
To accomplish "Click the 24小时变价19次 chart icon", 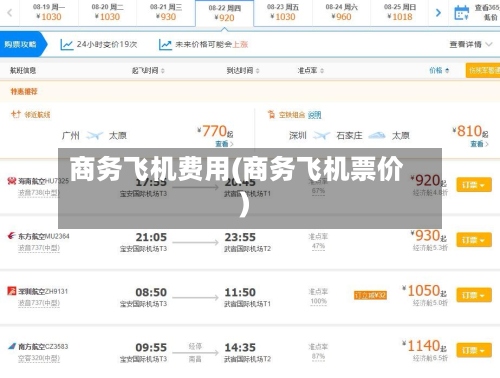I will [66, 44].
